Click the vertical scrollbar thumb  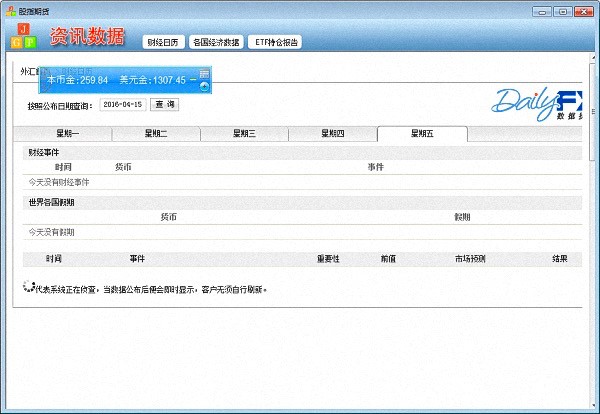click(x=593, y=111)
